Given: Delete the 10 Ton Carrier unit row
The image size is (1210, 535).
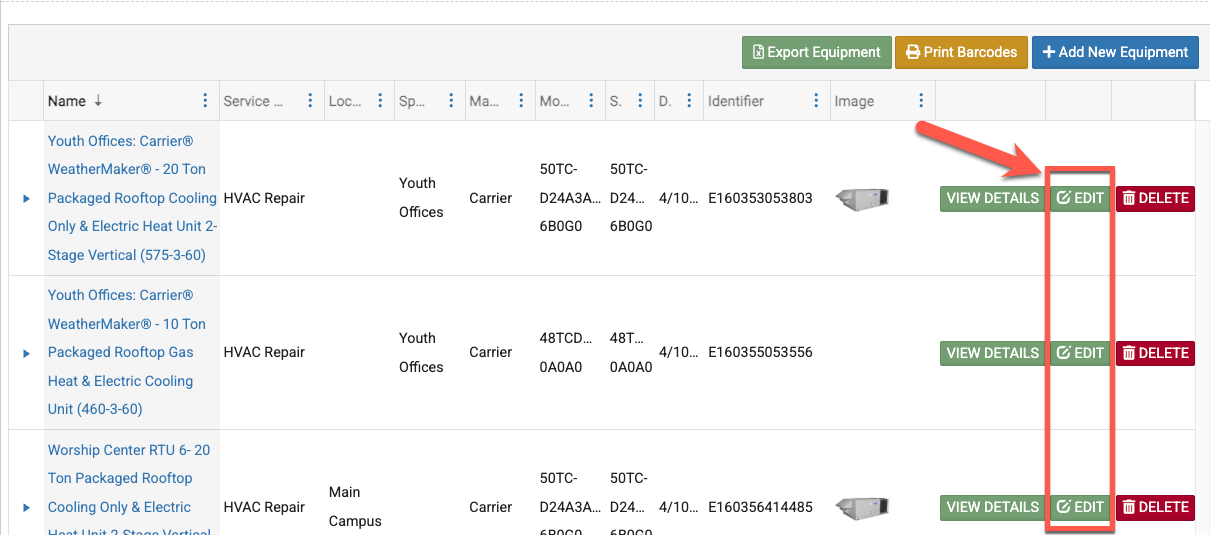Looking at the screenshot, I should 1155,353.
